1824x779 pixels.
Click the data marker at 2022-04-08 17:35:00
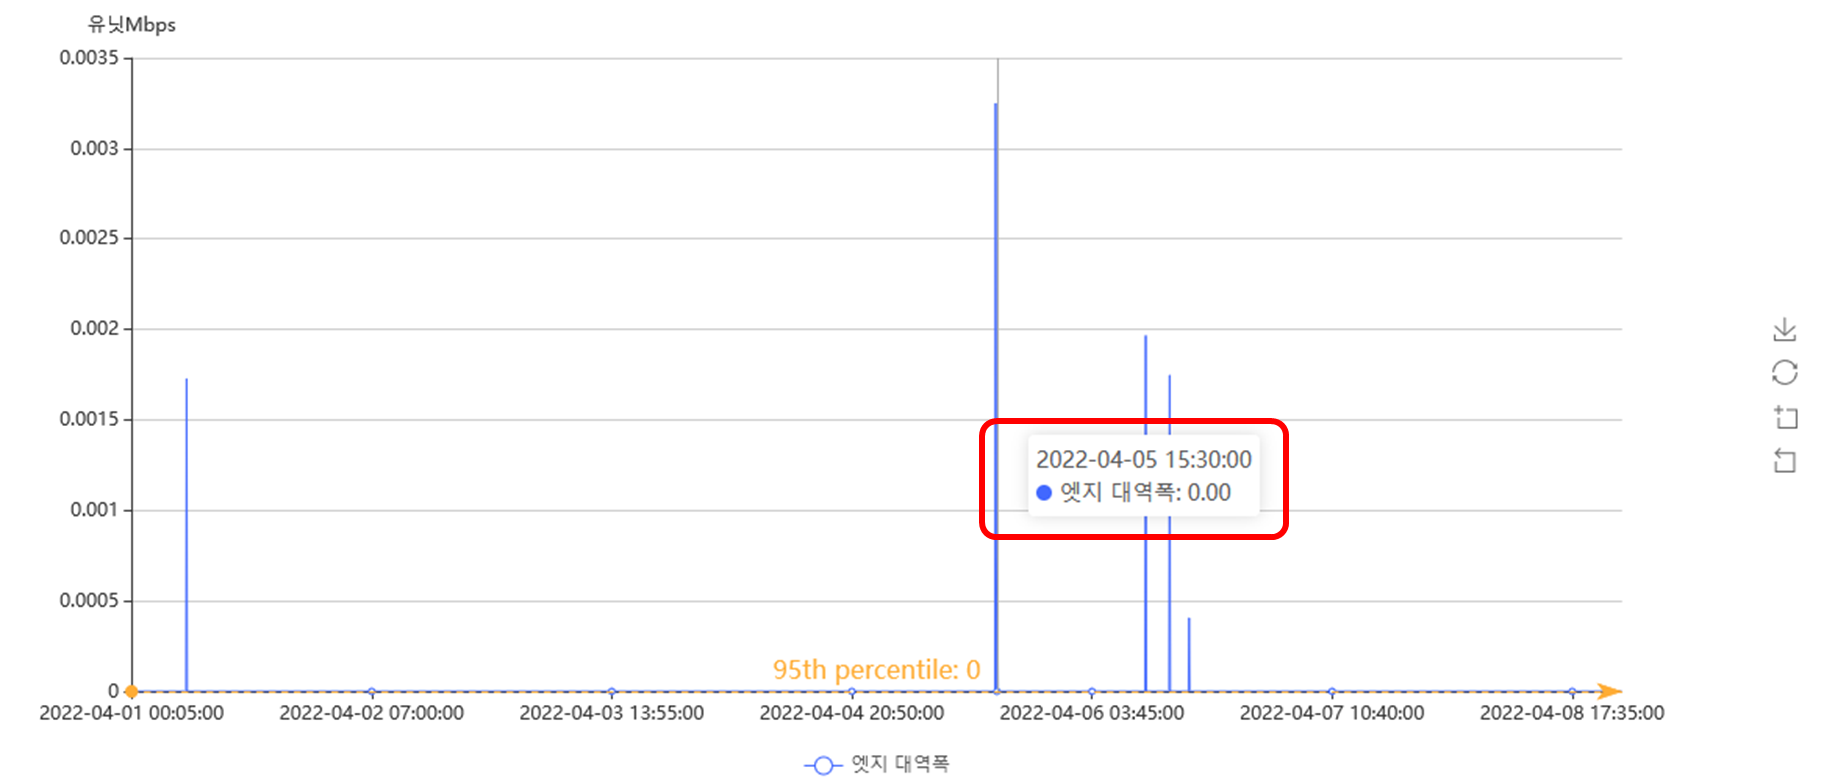(x=1572, y=691)
